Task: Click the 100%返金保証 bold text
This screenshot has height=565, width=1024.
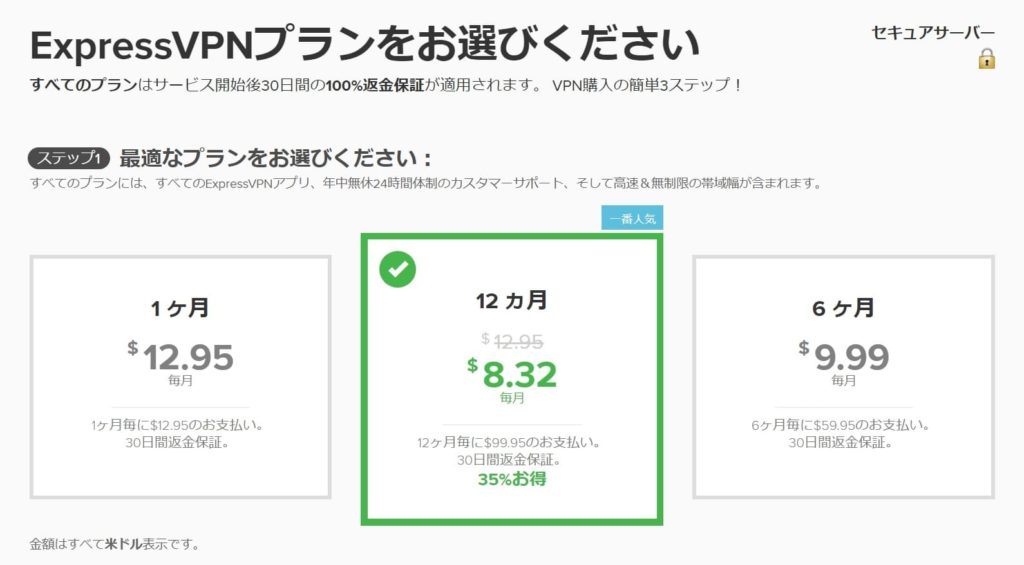Action: (375, 85)
